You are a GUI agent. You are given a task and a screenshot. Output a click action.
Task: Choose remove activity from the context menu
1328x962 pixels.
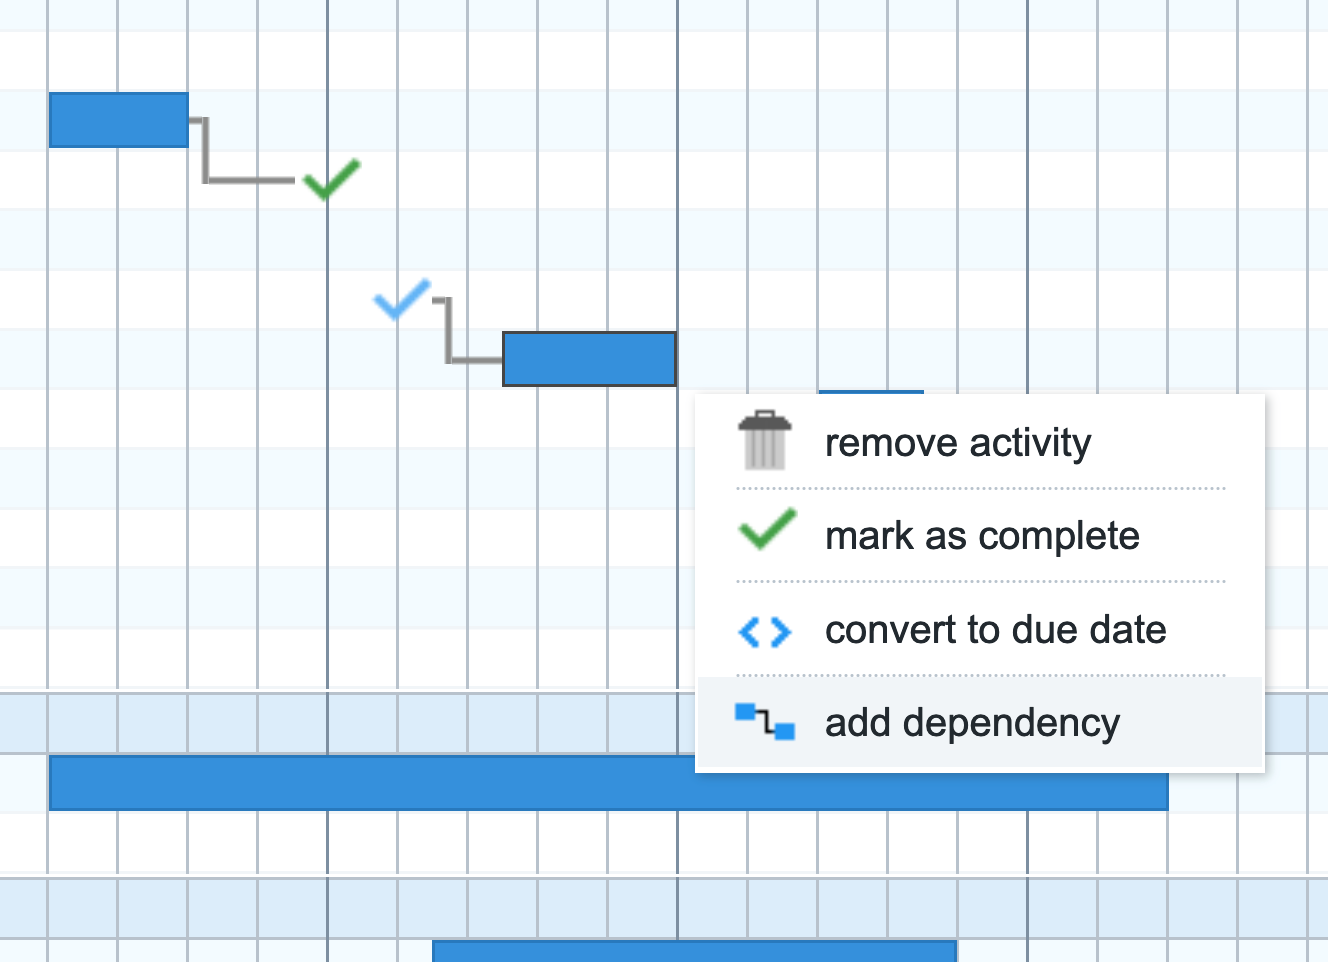[x=957, y=442]
